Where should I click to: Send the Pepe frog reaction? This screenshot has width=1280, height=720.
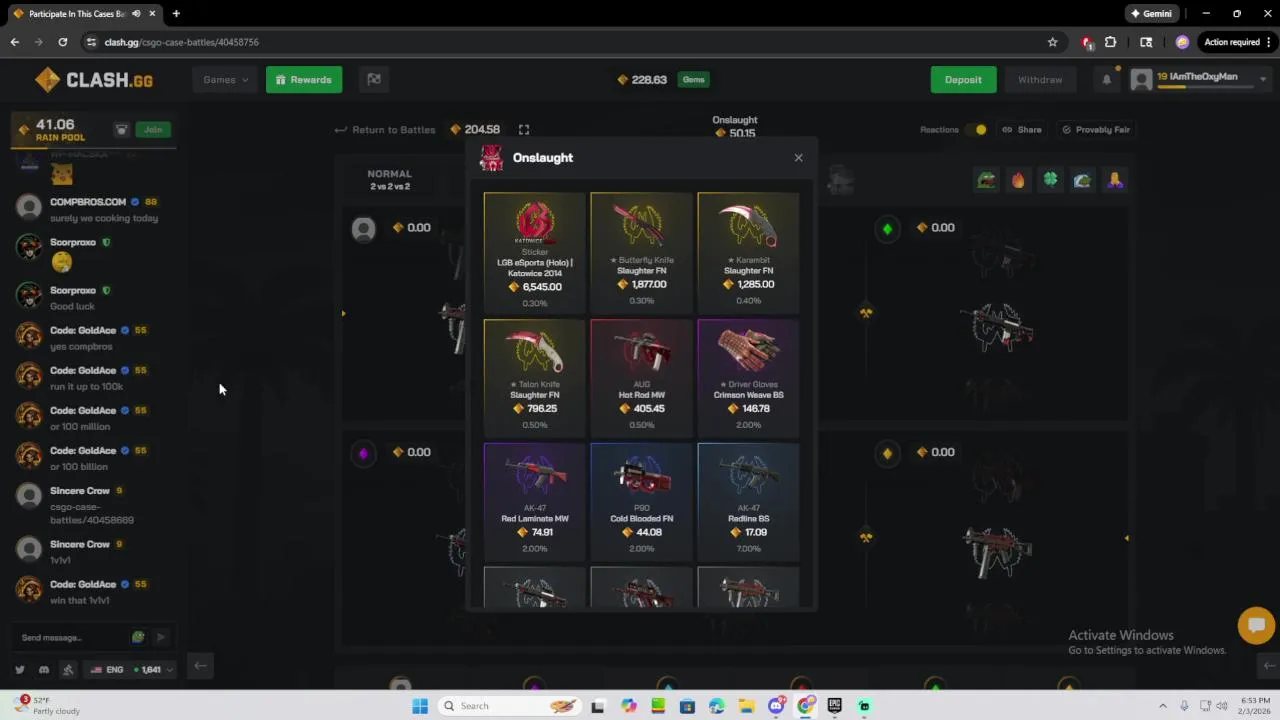click(x=987, y=180)
